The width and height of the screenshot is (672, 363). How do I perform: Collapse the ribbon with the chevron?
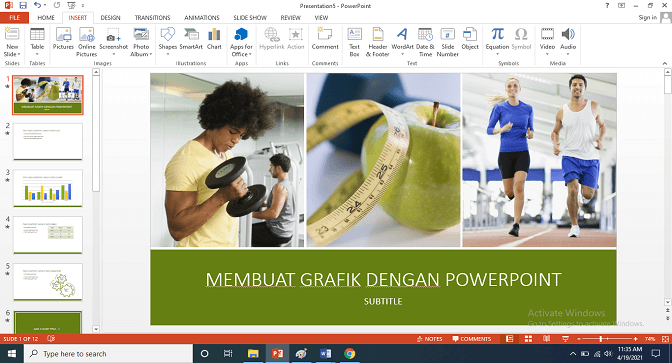(665, 63)
